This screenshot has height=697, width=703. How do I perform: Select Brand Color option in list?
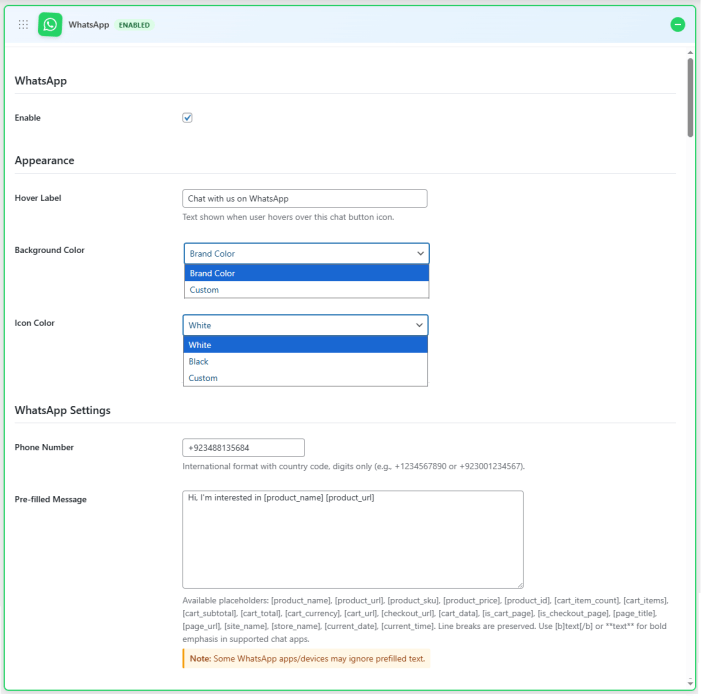307,274
